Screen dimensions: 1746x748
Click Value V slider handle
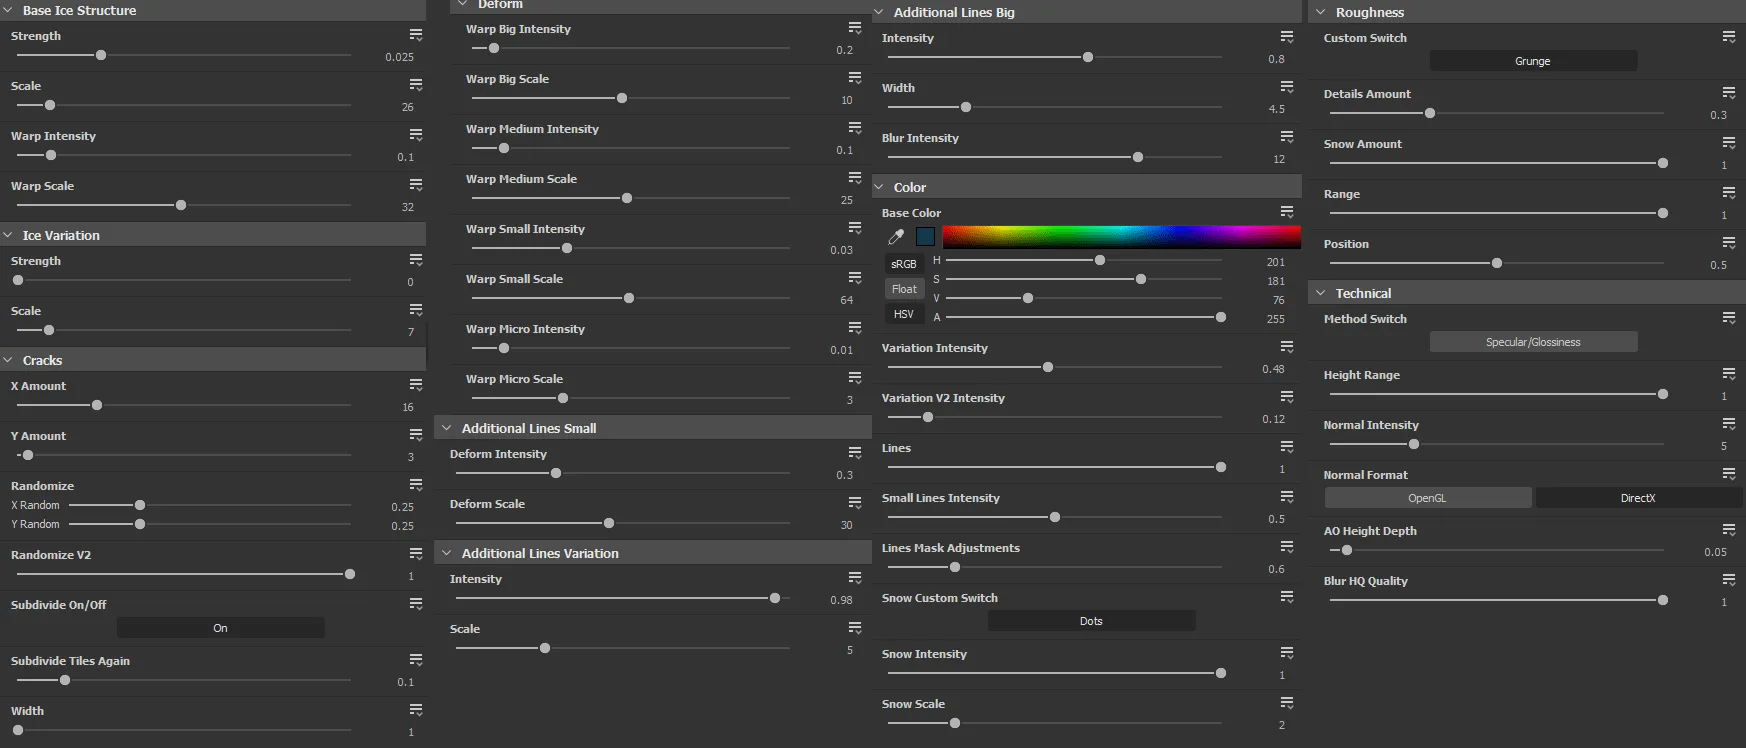coord(1028,298)
